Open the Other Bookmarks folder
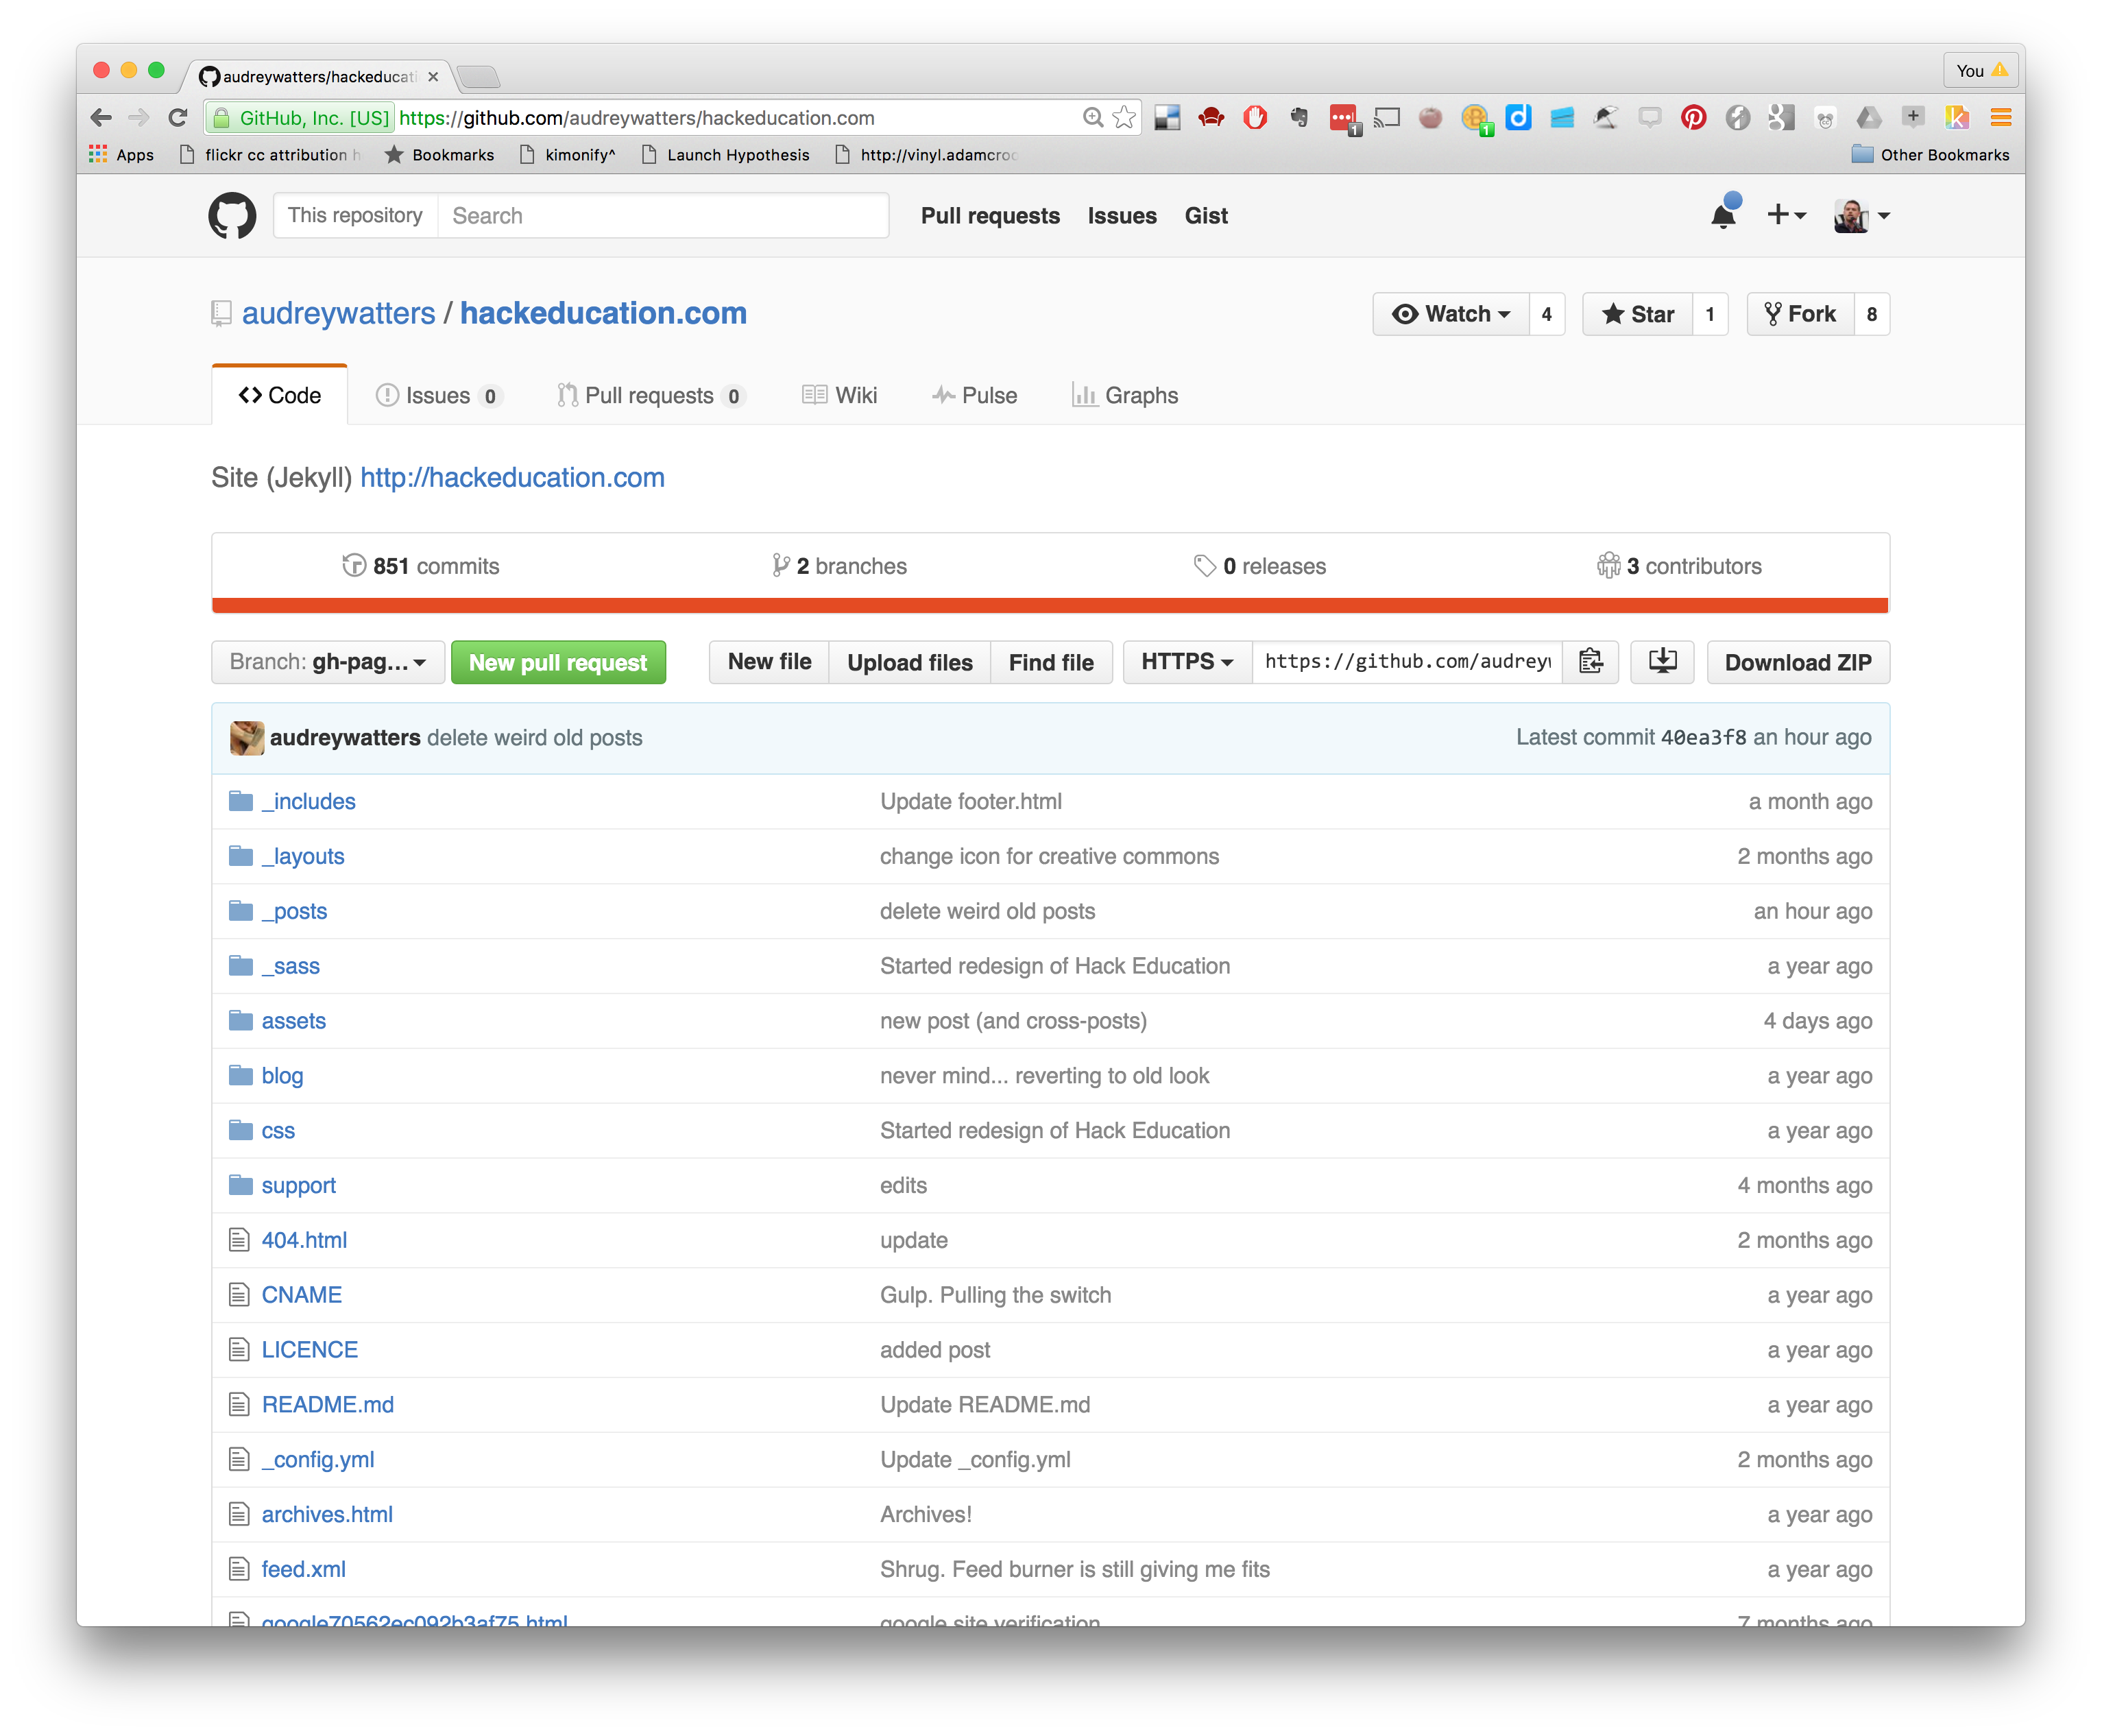Image resolution: width=2102 pixels, height=1736 pixels. coord(1930,154)
